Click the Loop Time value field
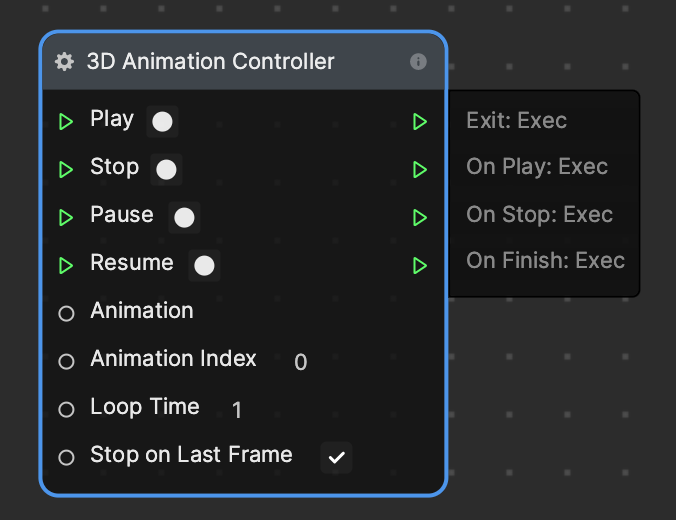 point(237,409)
